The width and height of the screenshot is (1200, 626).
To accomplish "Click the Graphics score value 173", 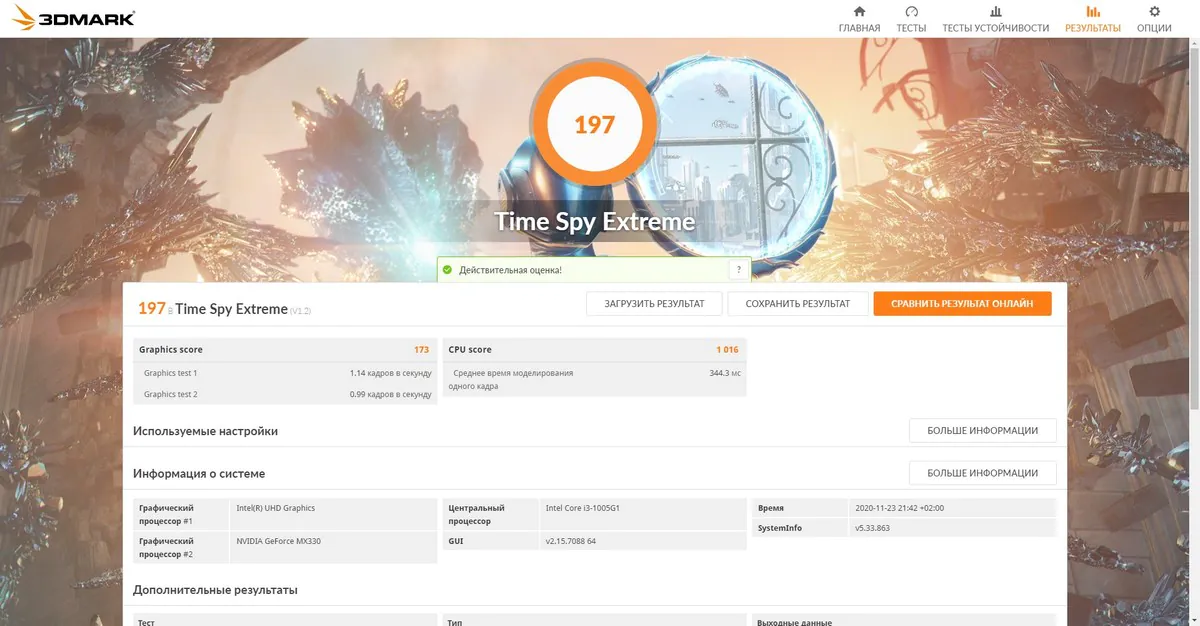I will [x=421, y=350].
